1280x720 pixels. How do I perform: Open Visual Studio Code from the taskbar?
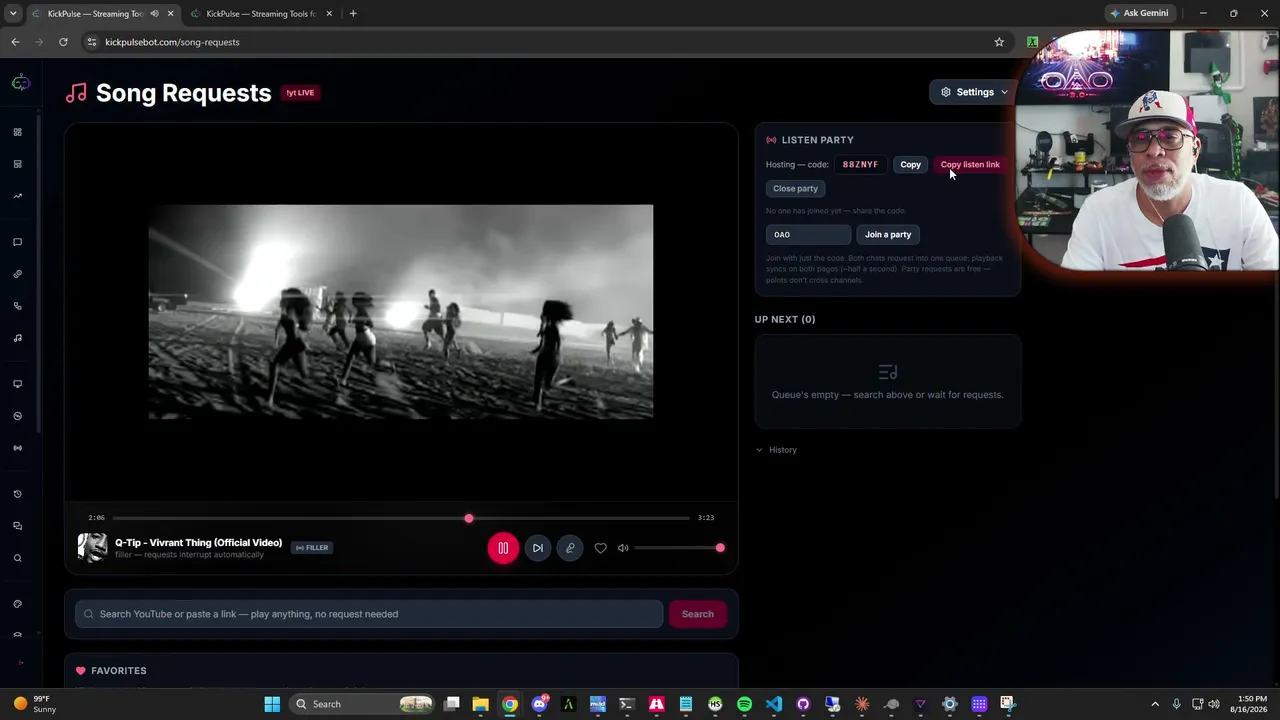[774, 704]
